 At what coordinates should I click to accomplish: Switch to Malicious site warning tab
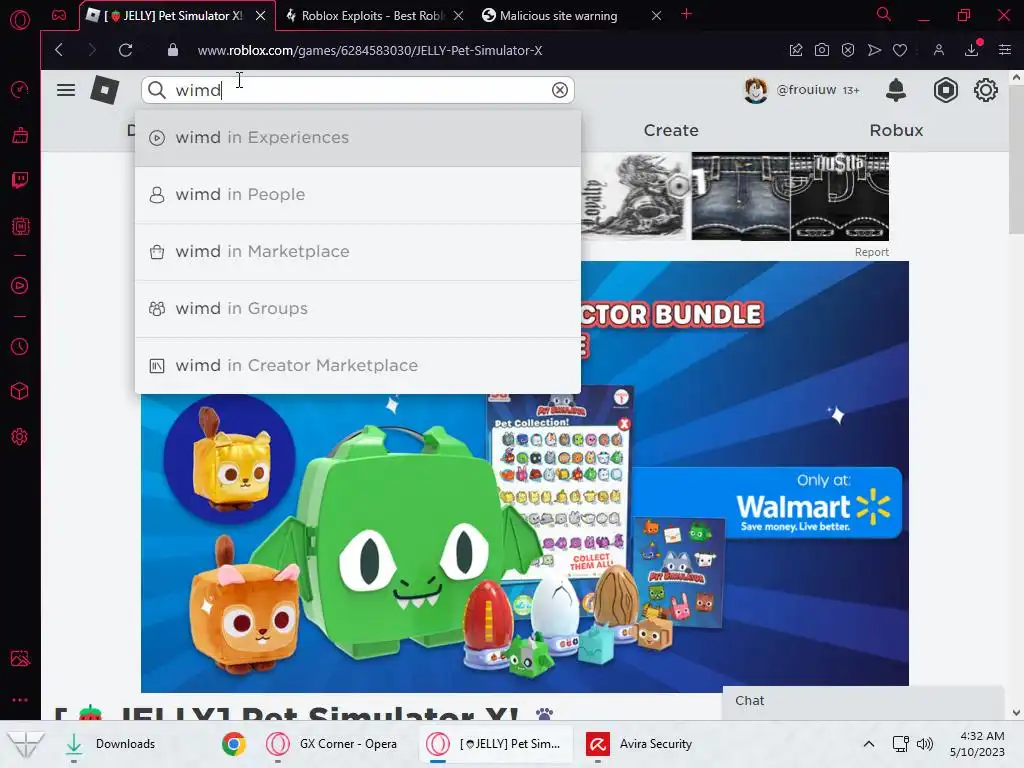559,16
